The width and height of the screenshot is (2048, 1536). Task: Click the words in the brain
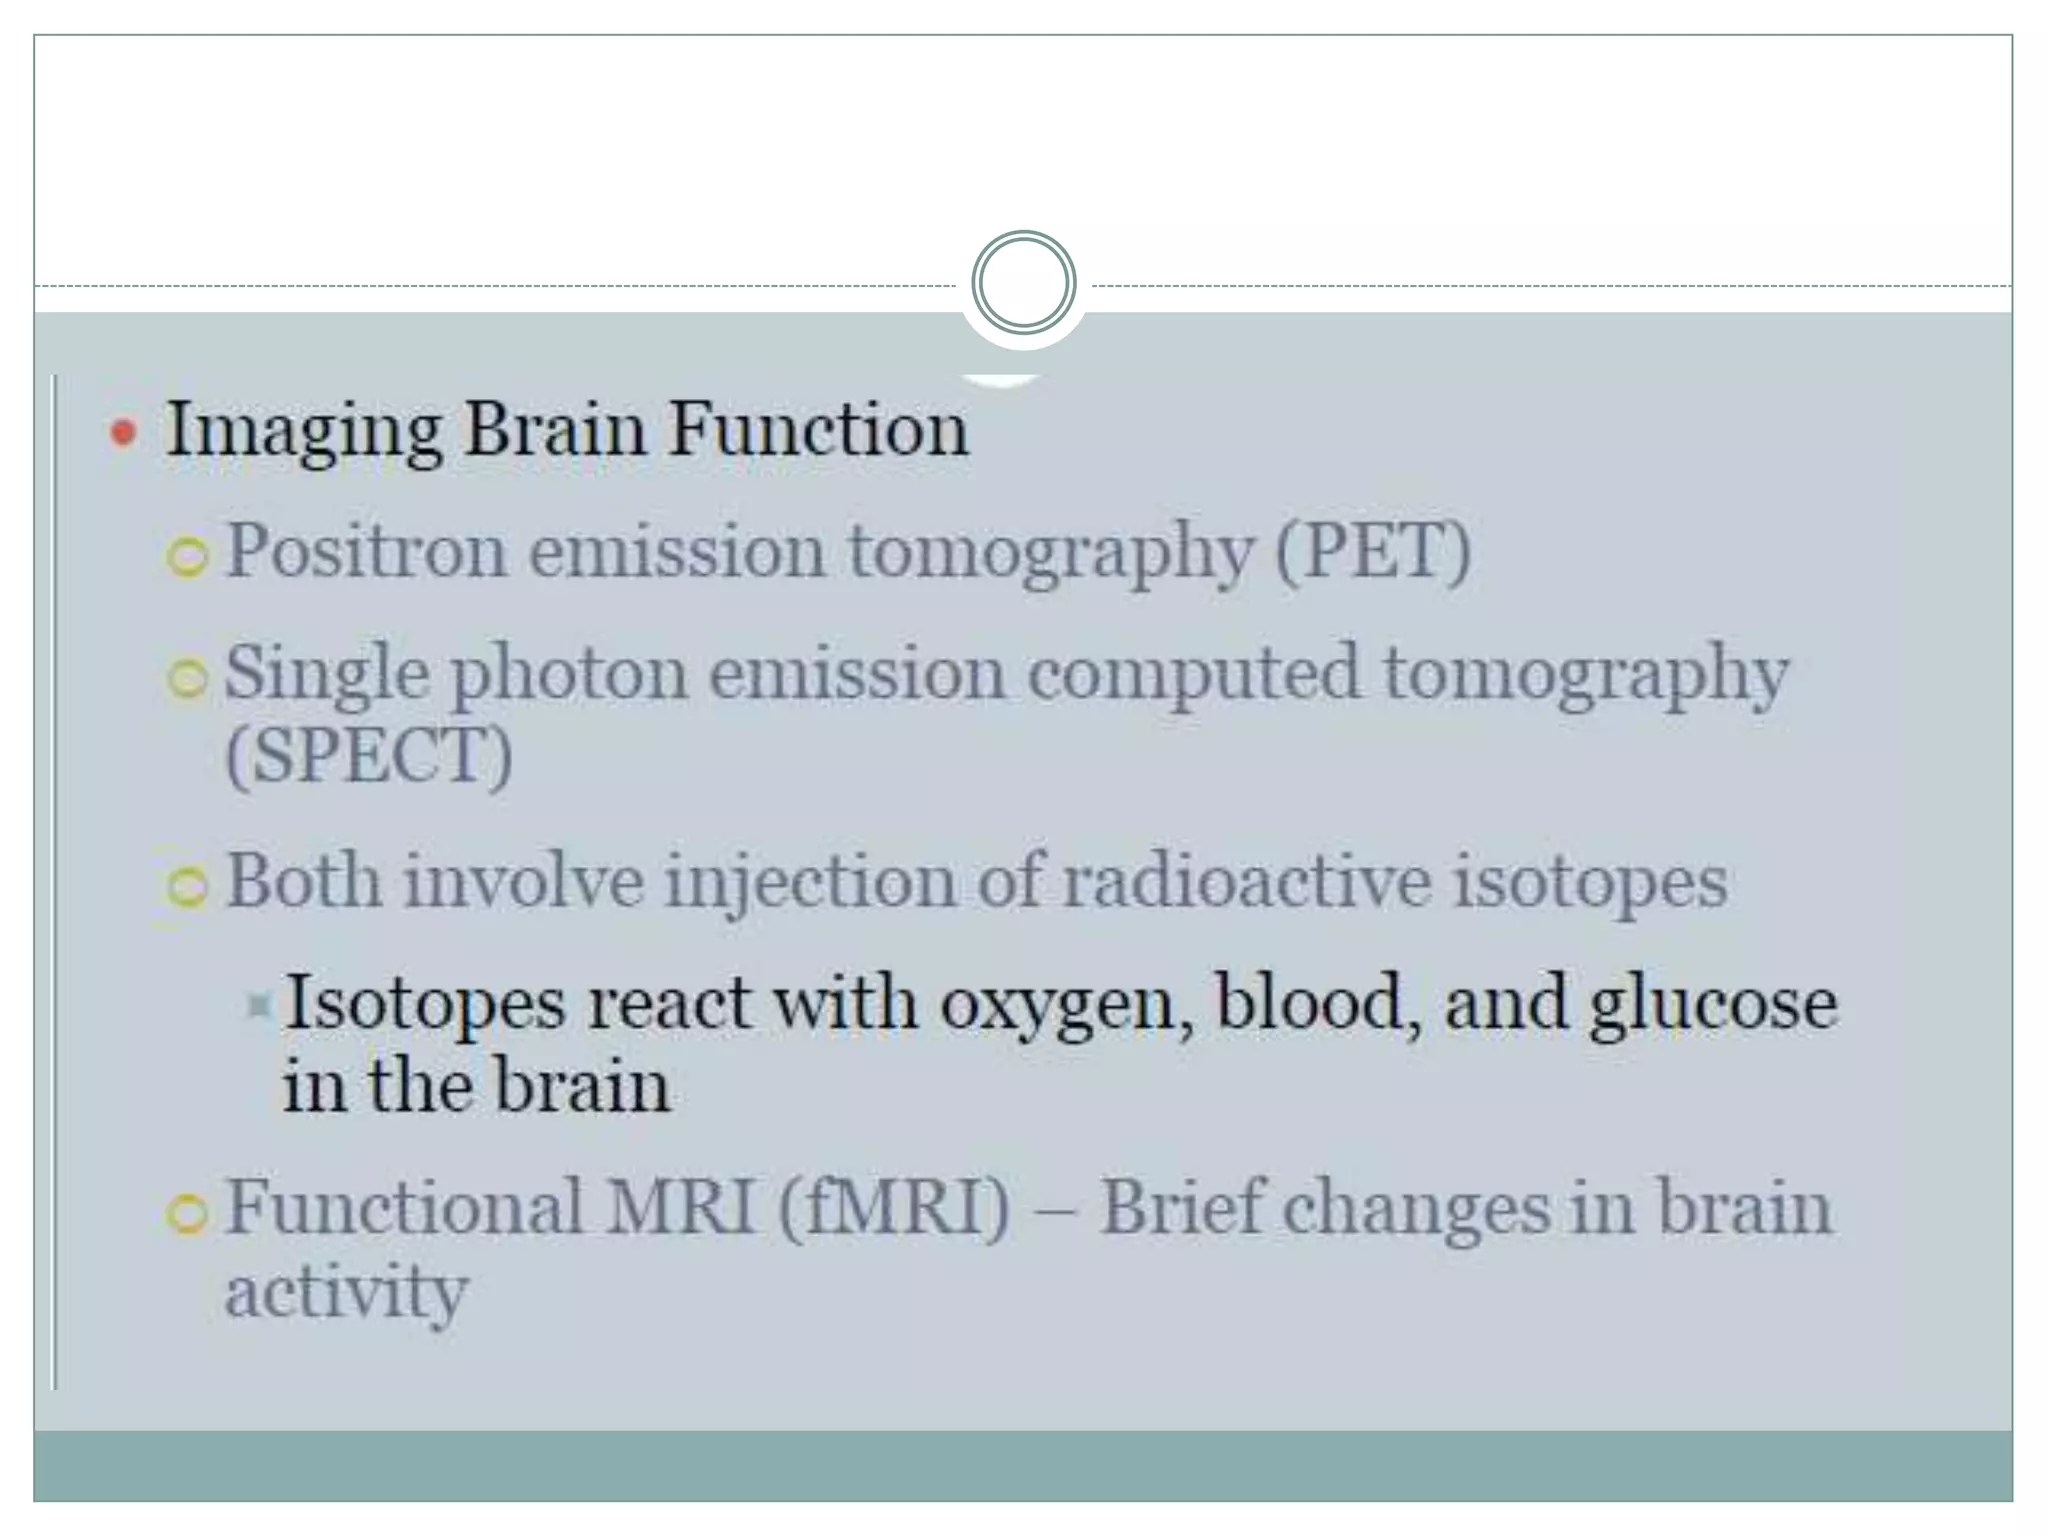pyautogui.click(x=476, y=1087)
